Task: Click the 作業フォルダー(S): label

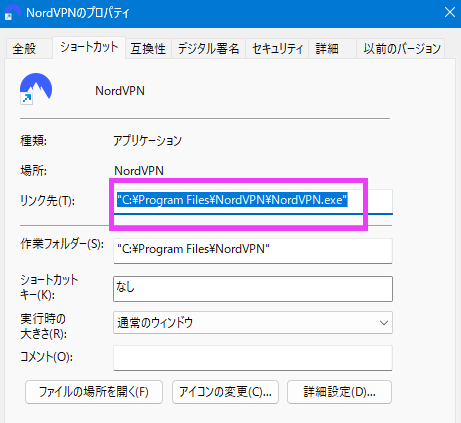Action: click(x=62, y=244)
